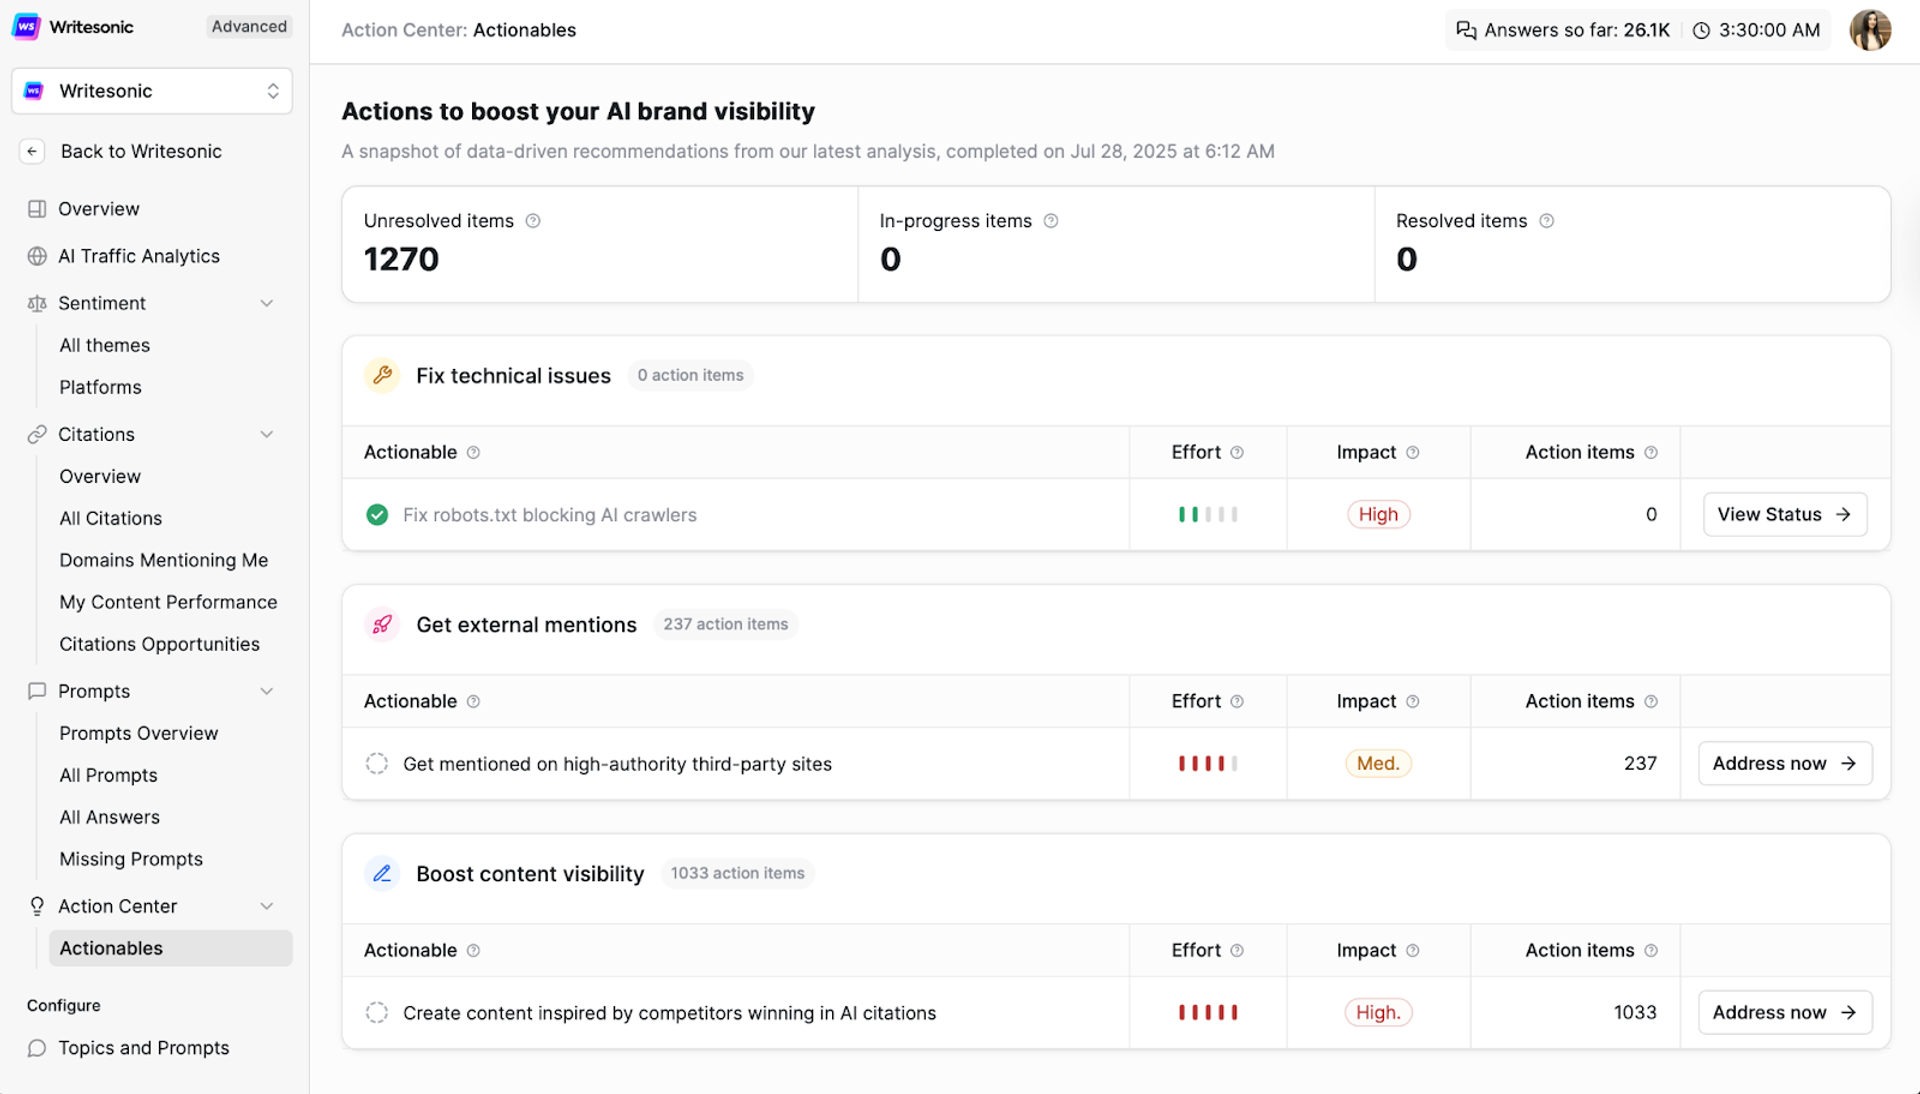Viewport: 1920px width, 1094px height.
Task: Click the status circle for Get mentioned on high-authority sites
Action: click(x=377, y=763)
